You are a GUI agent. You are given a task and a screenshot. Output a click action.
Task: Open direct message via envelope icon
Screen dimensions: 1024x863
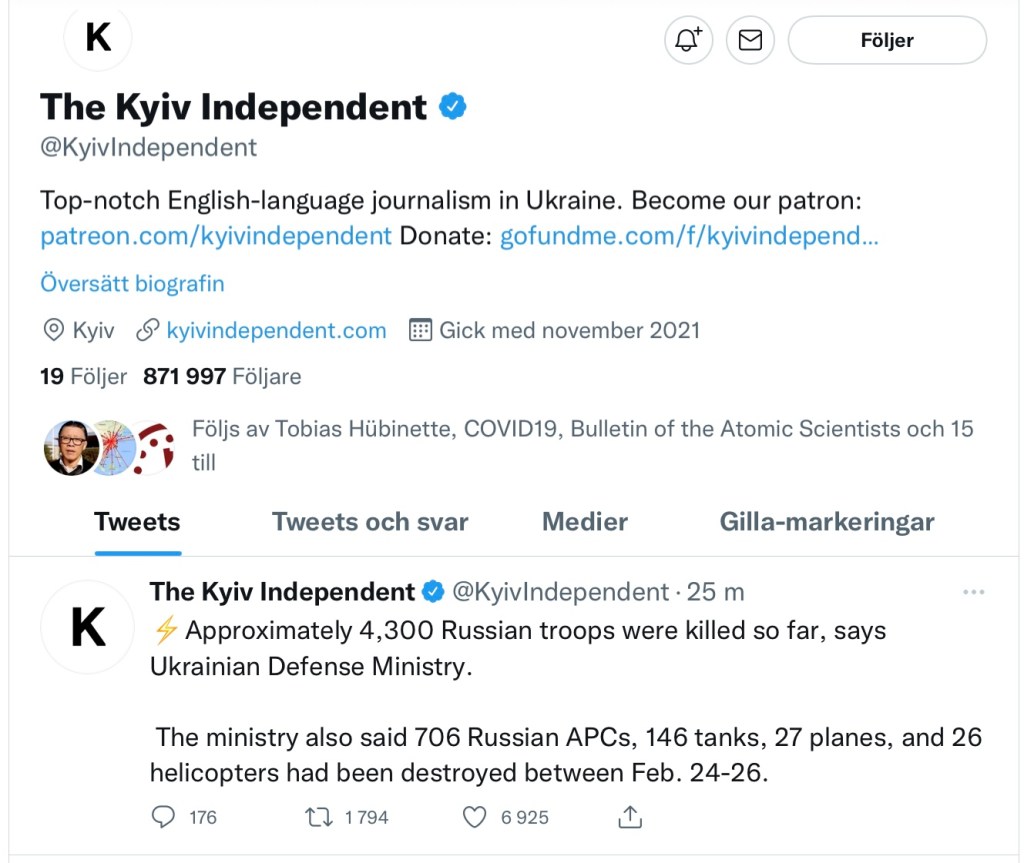point(750,41)
